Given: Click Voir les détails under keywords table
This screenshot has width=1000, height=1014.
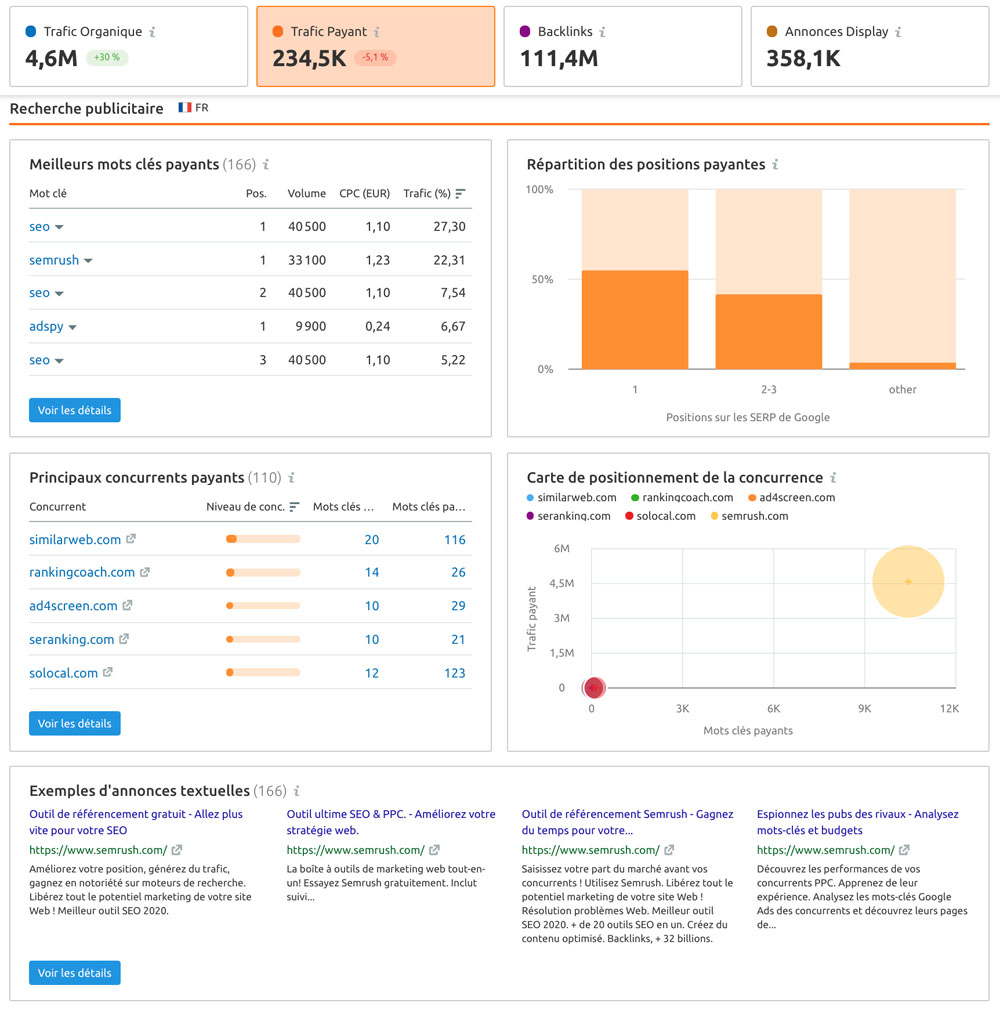Looking at the screenshot, I should click(74, 410).
